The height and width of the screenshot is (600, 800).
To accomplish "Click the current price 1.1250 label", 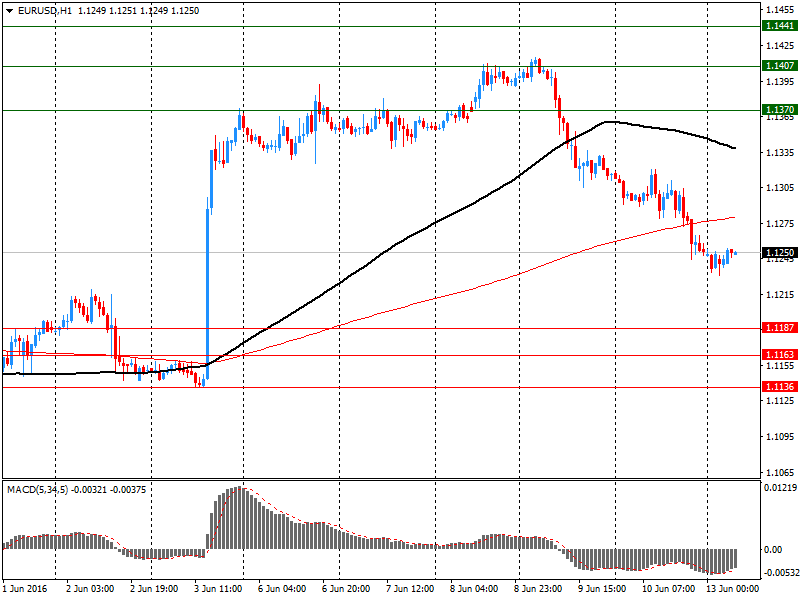I will (x=780, y=253).
